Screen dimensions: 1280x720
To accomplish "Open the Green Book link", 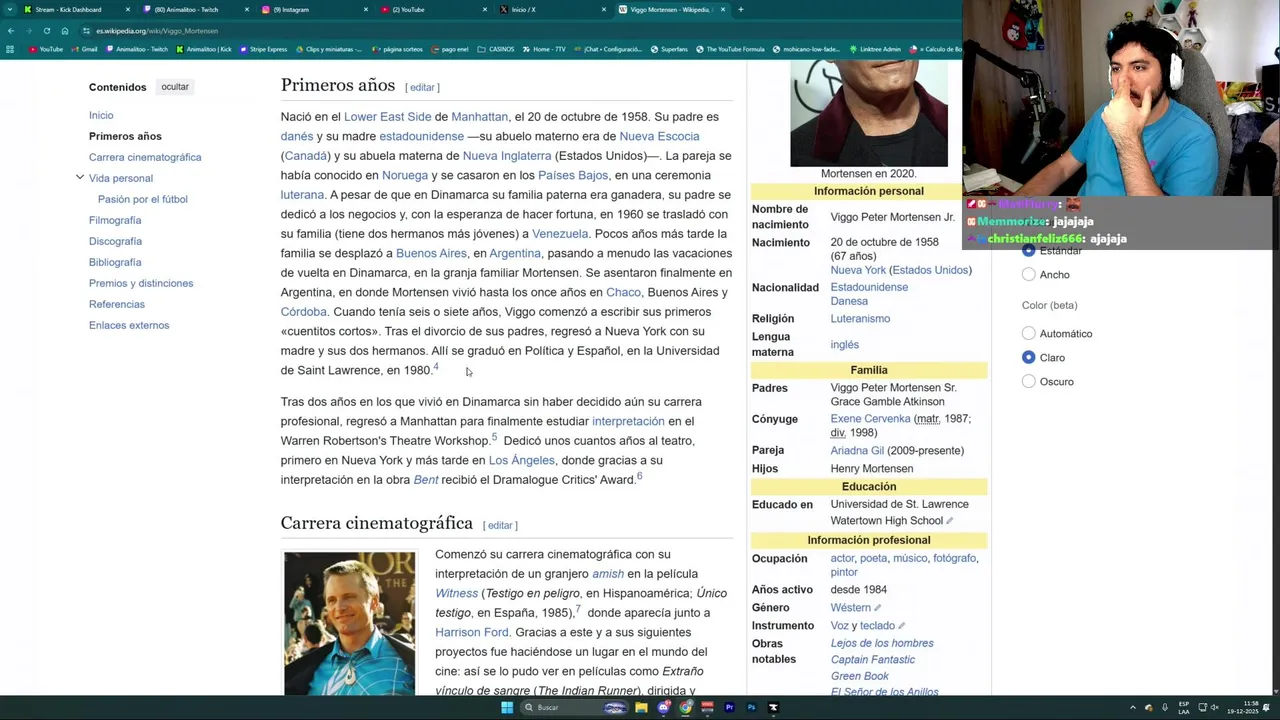I will [860, 677].
